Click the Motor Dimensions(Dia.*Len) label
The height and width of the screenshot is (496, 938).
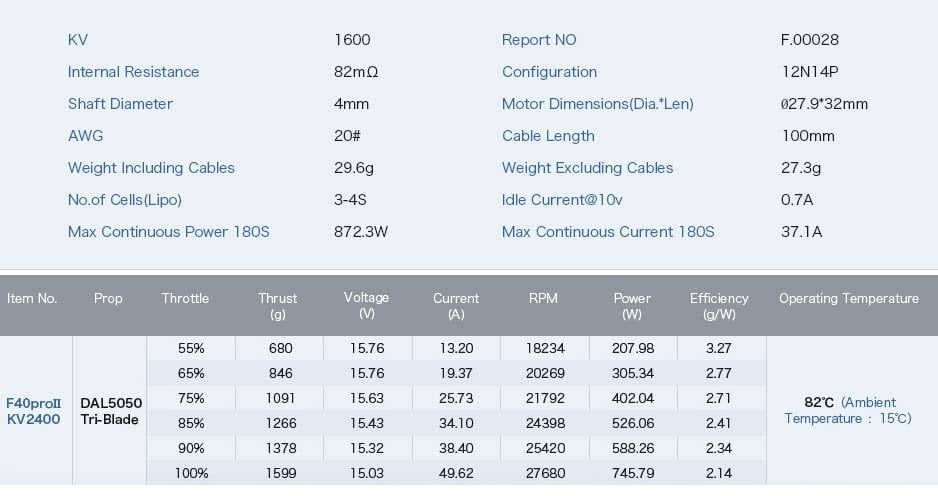tap(598, 104)
